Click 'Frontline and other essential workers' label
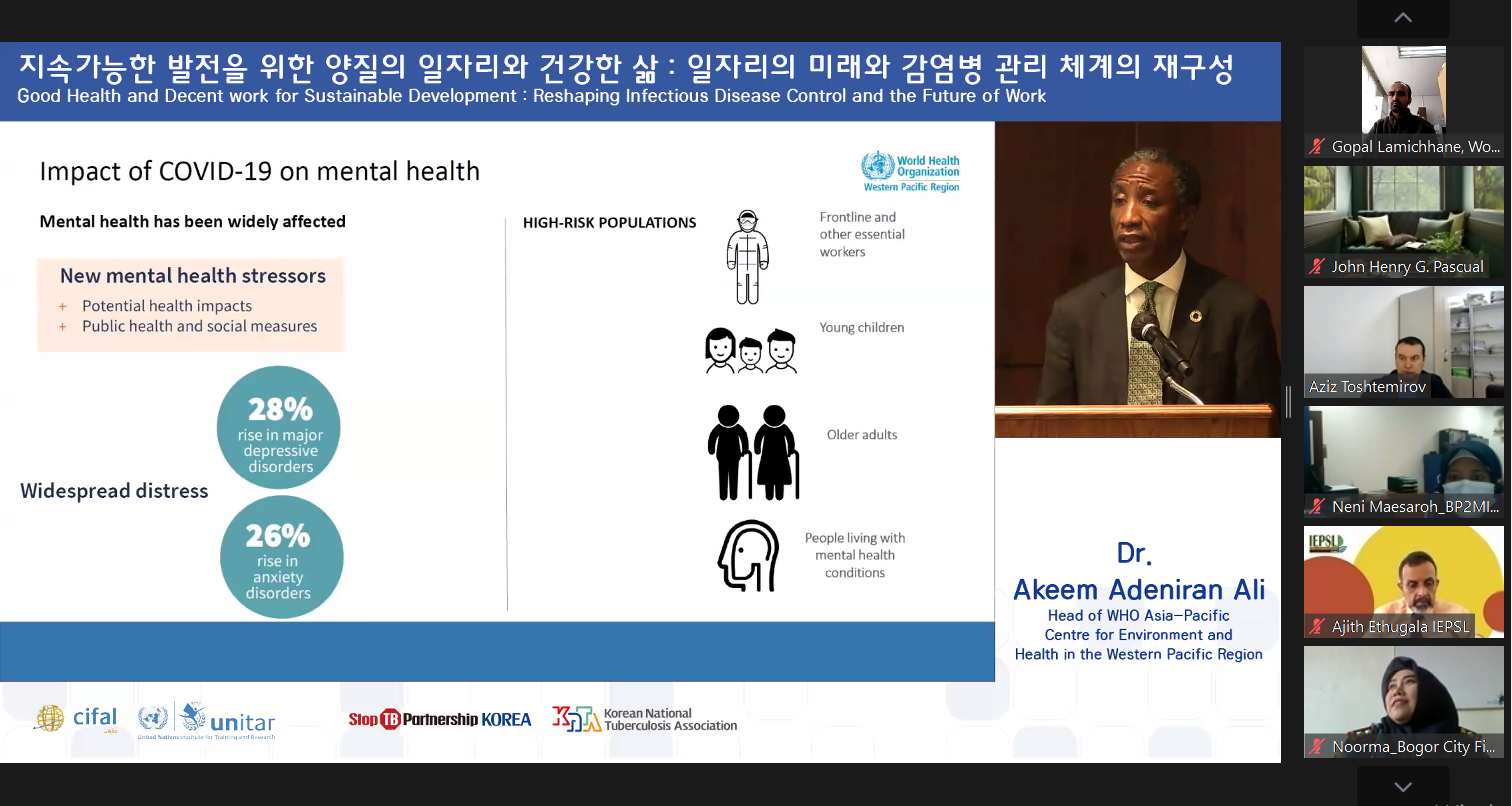This screenshot has height=806, width=1512. pyautogui.click(x=862, y=234)
